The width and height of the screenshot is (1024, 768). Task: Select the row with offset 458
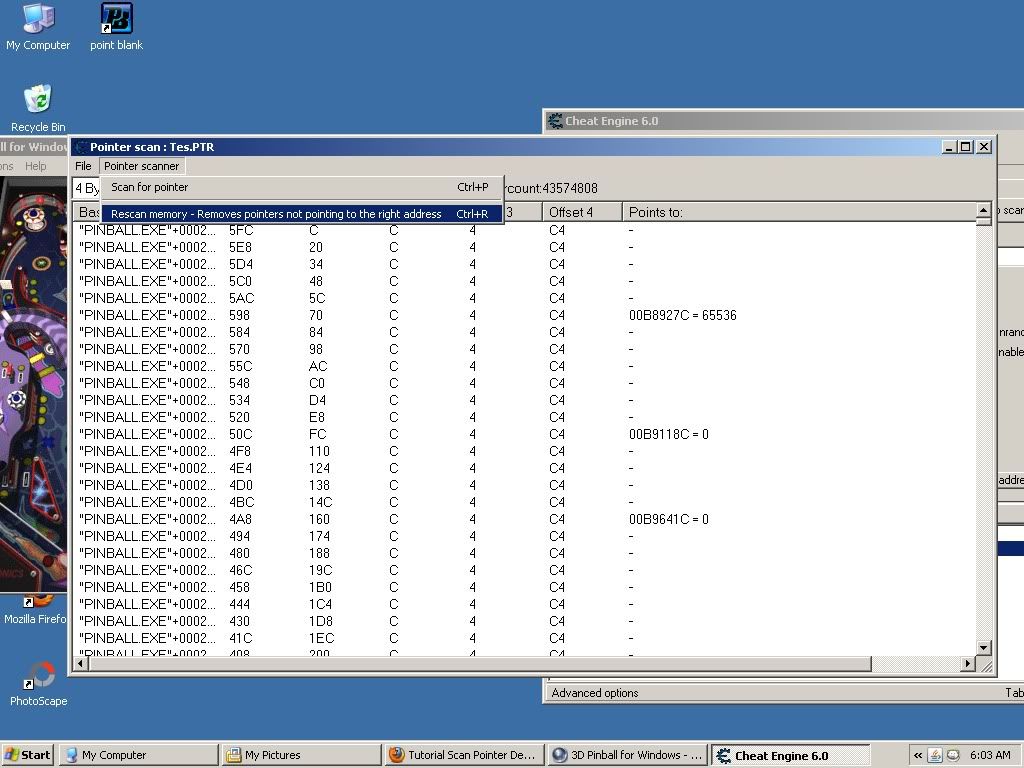click(x=526, y=587)
